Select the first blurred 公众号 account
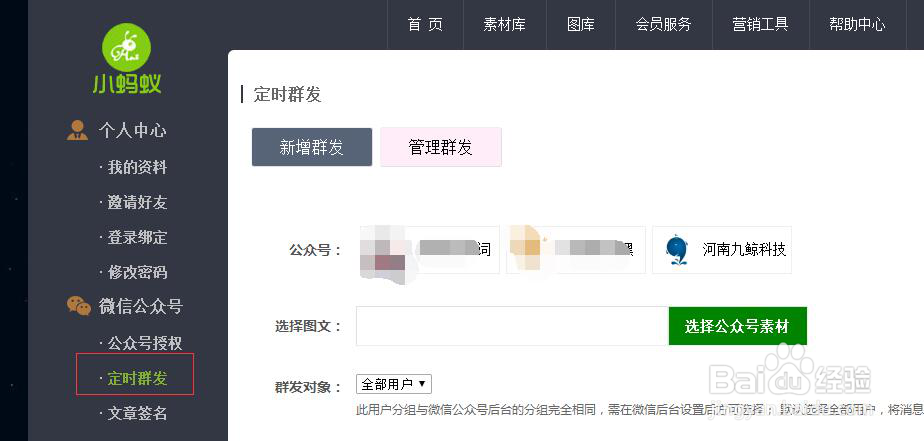The image size is (924, 441). (430, 250)
